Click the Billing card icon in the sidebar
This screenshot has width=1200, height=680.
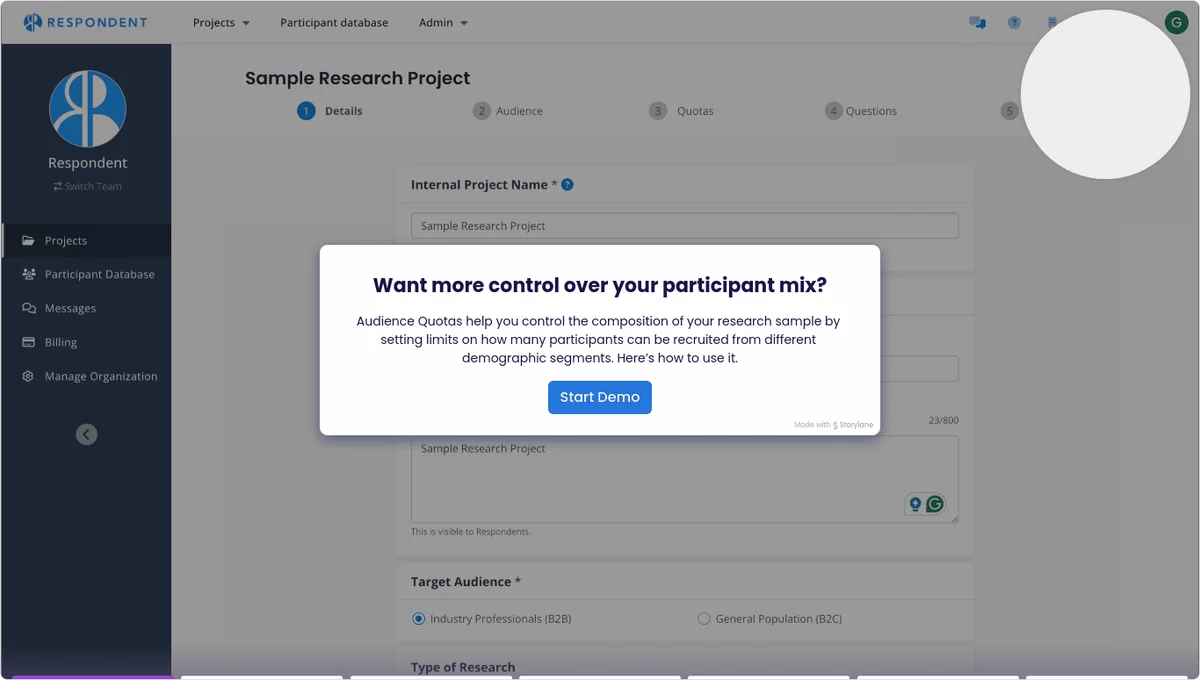pyautogui.click(x=28, y=342)
